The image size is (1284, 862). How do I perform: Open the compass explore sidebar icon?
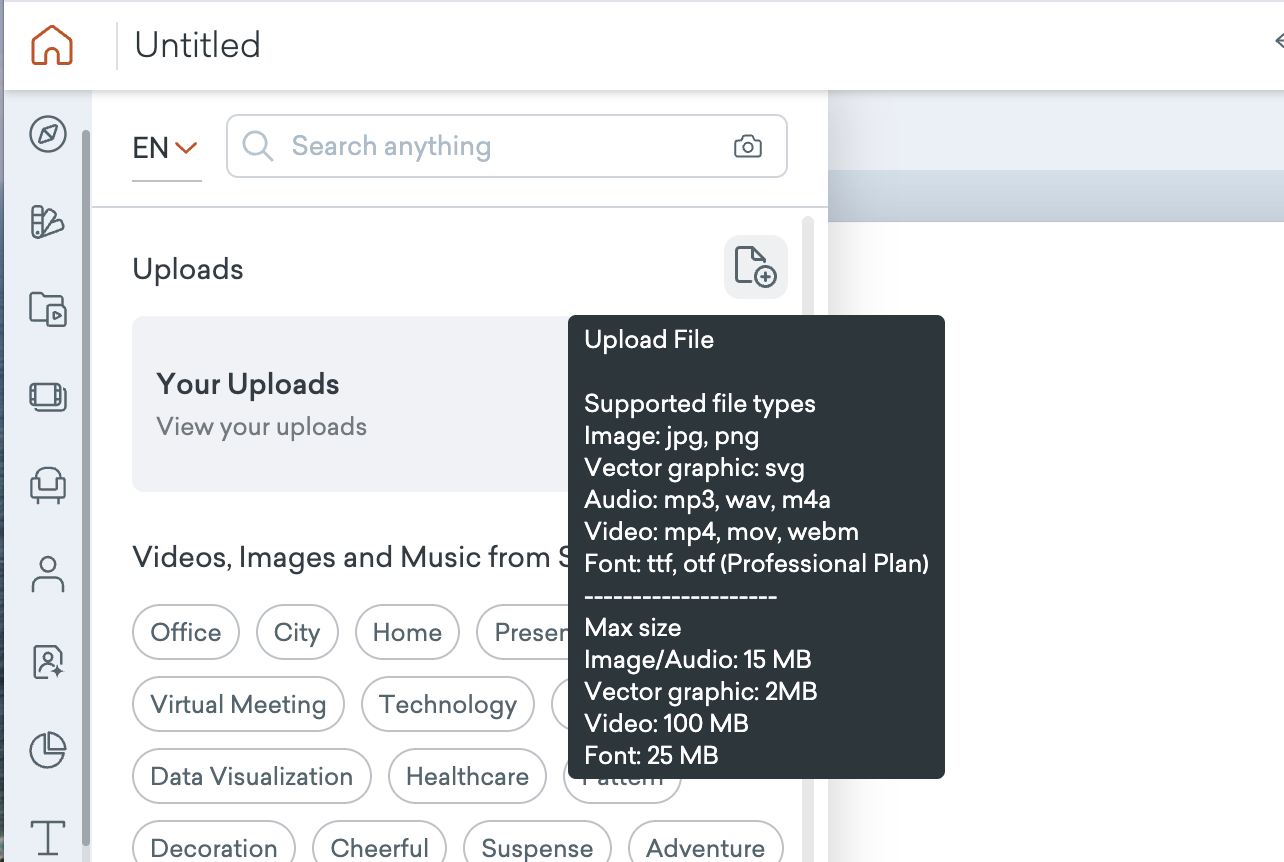48,134
